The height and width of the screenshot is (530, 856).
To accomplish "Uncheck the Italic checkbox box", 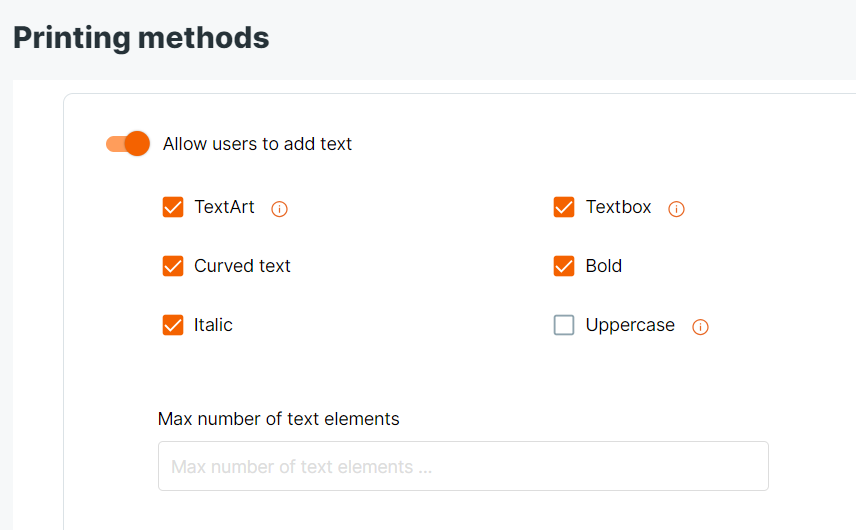I will click(173, 325).
